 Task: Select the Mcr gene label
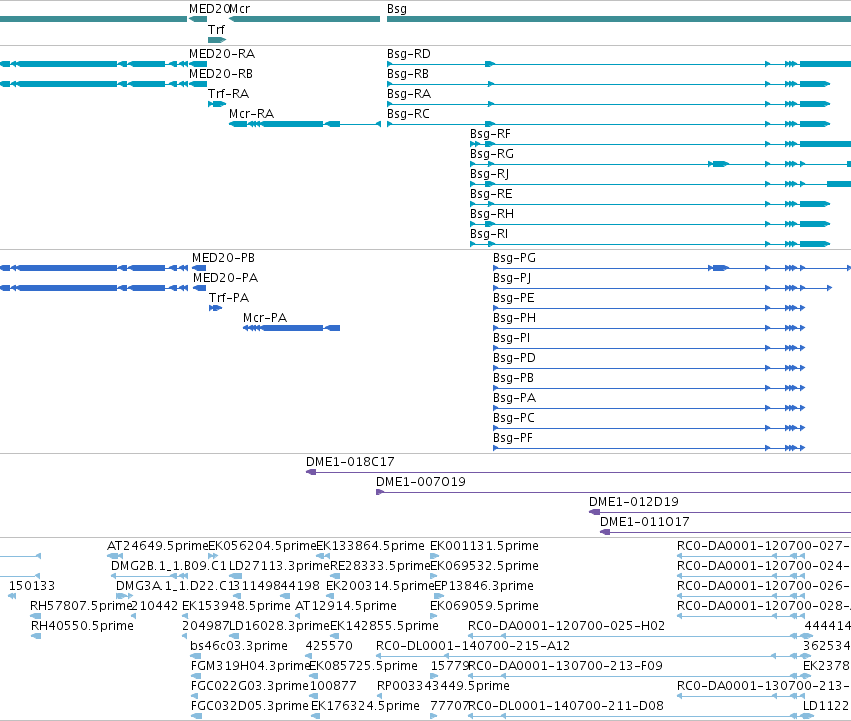click(239, 9)
